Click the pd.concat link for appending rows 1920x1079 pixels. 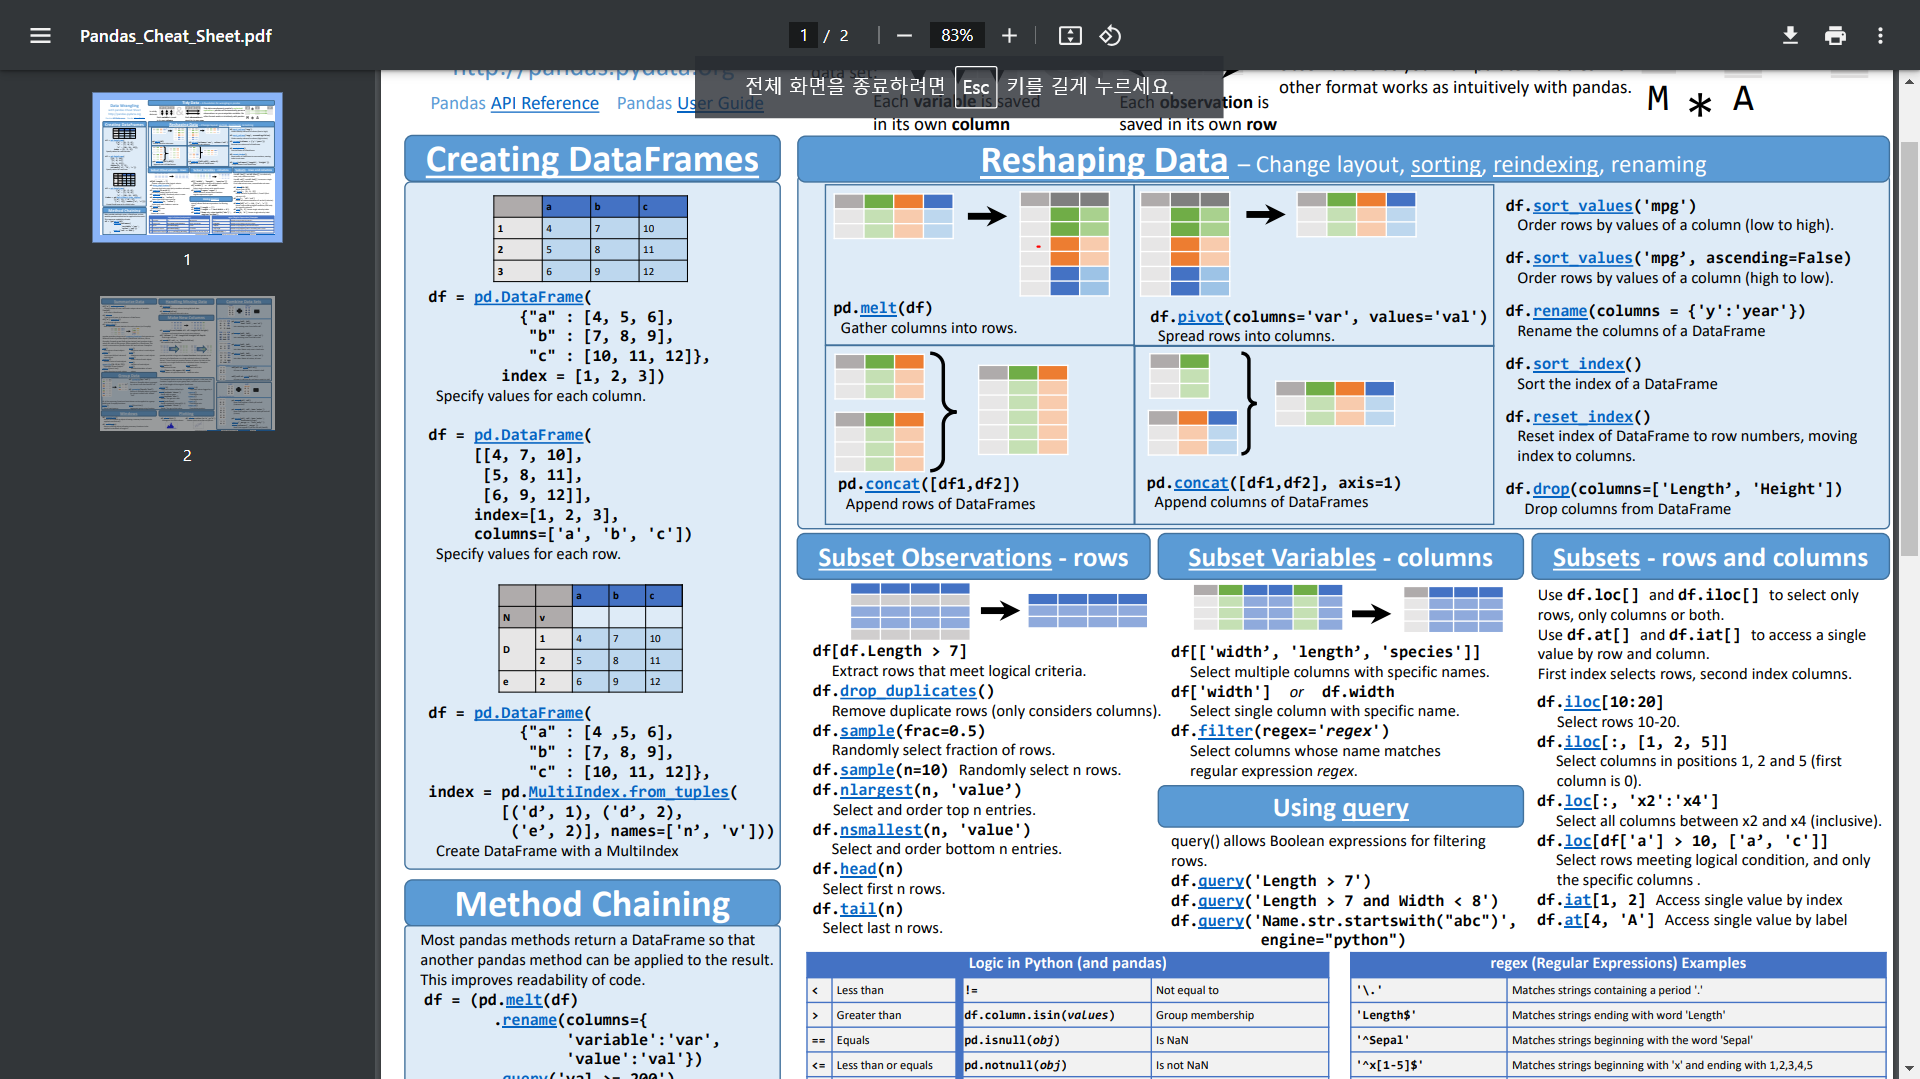point(892,484)
